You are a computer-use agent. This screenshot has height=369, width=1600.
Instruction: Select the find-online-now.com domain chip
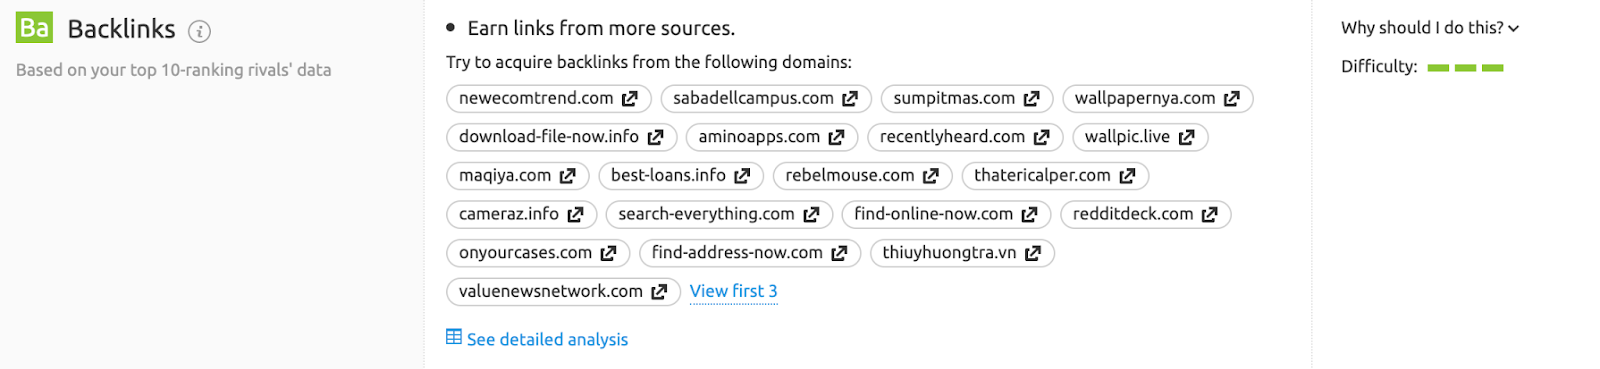pos(946,214)
